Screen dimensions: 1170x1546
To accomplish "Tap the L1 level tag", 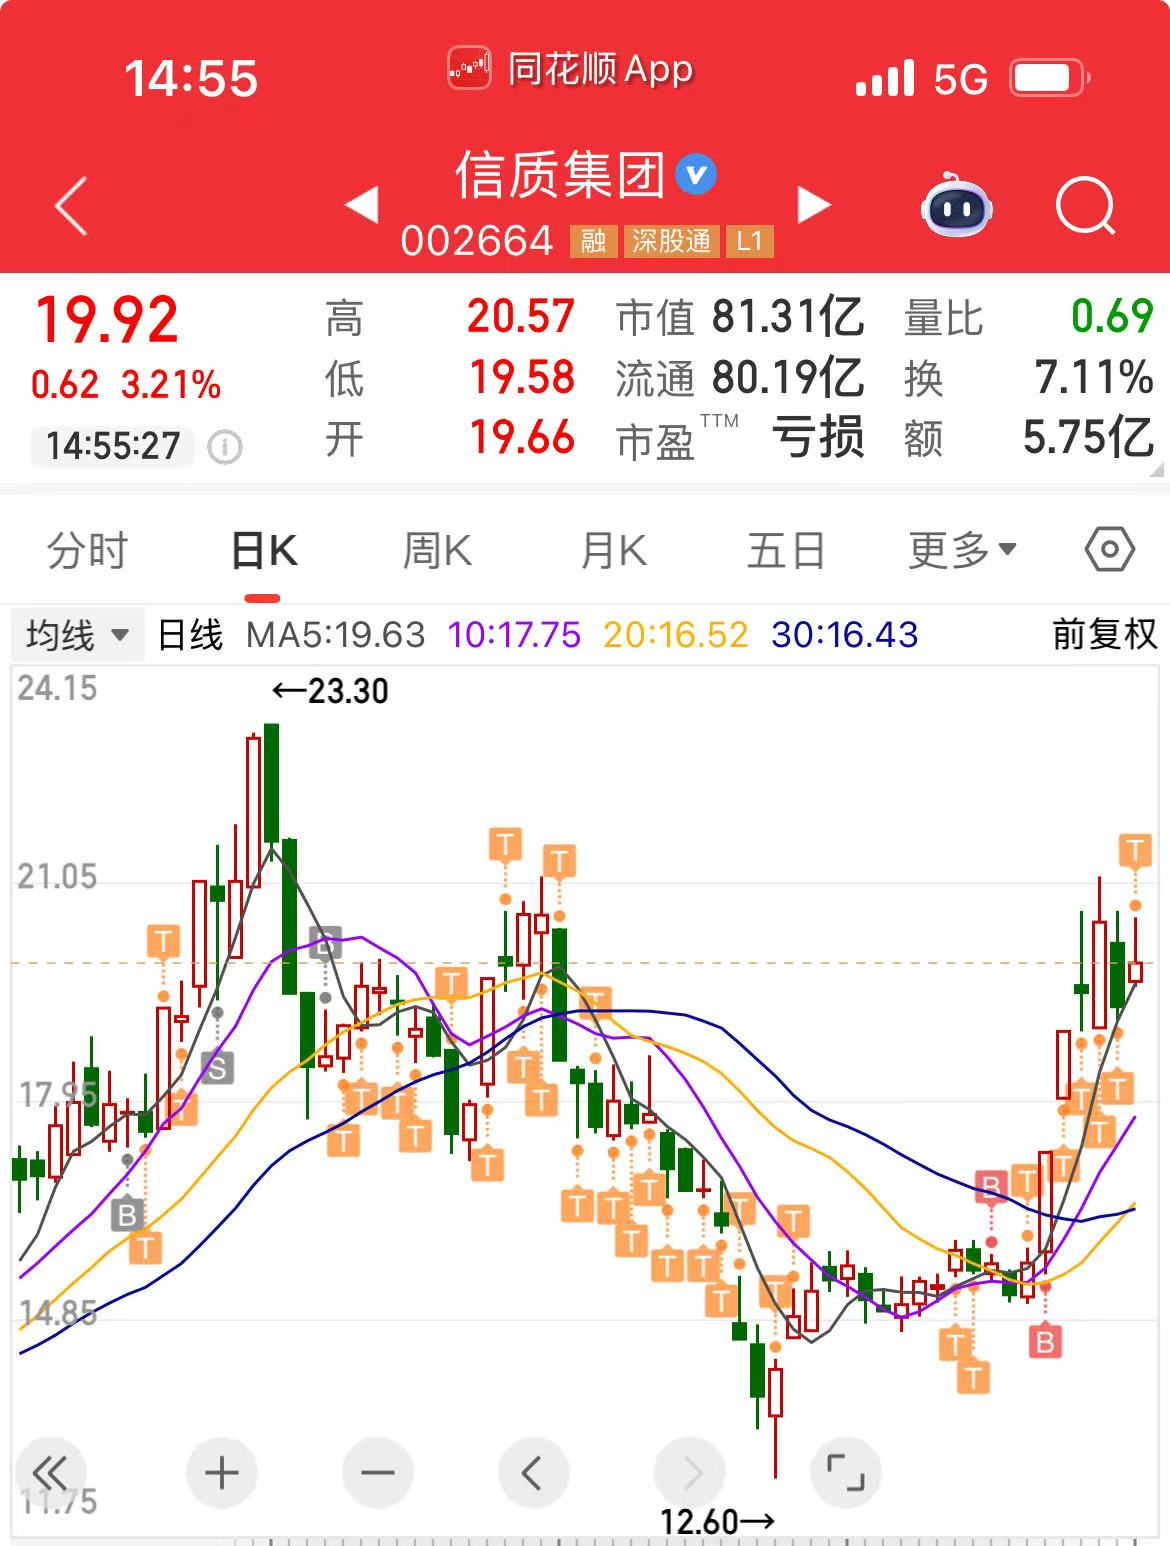I will (749, 241).
